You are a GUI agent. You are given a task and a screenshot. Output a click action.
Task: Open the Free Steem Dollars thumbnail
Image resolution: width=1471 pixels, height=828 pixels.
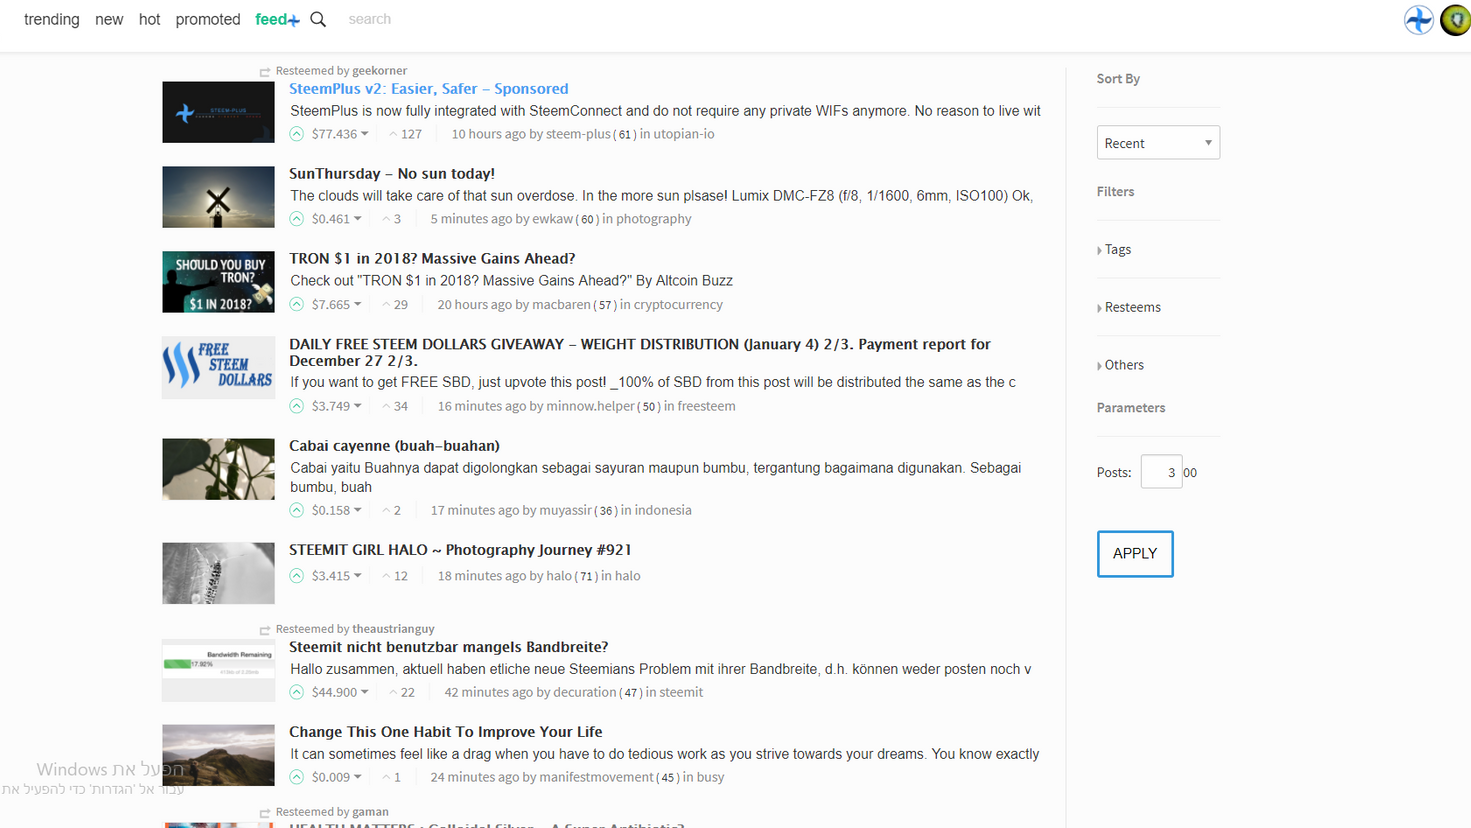218,368
